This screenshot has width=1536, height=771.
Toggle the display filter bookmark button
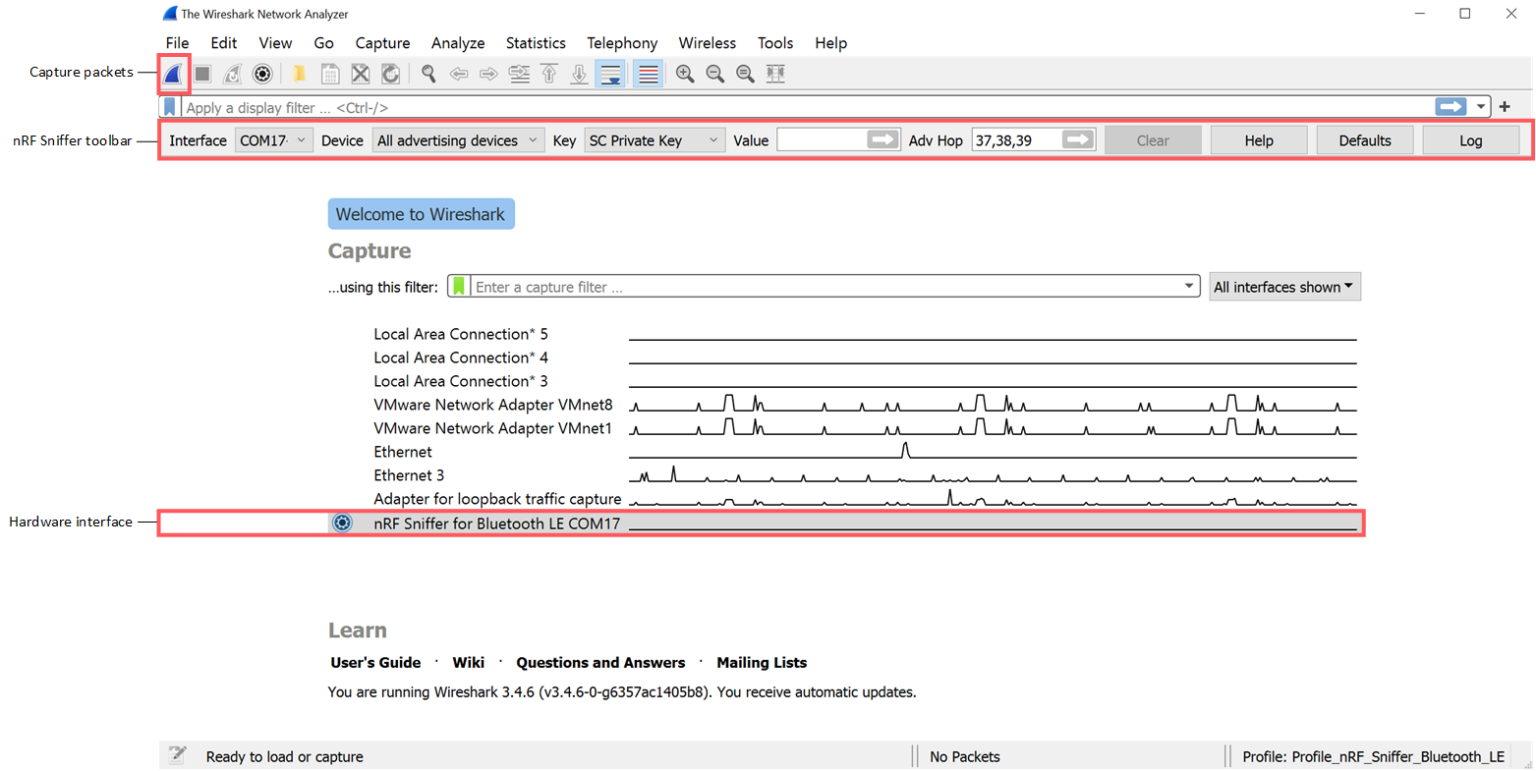click(x=169, y=107)
